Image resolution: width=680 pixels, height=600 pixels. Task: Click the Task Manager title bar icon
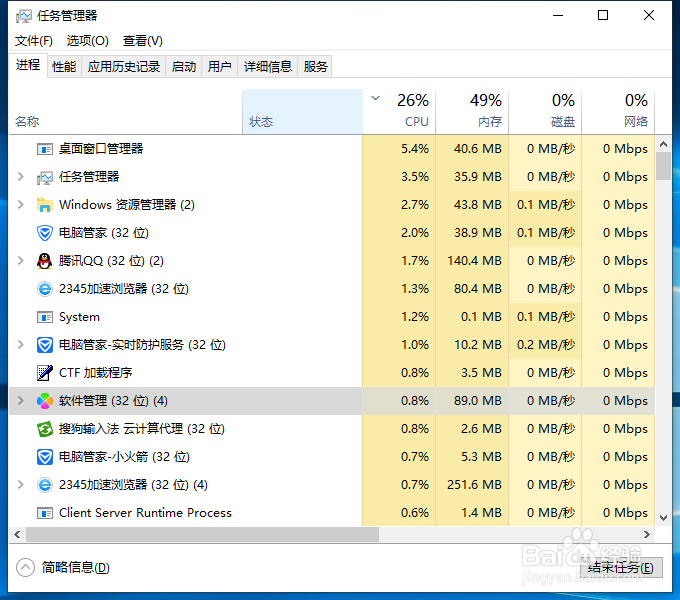click(x=23, y=16)
